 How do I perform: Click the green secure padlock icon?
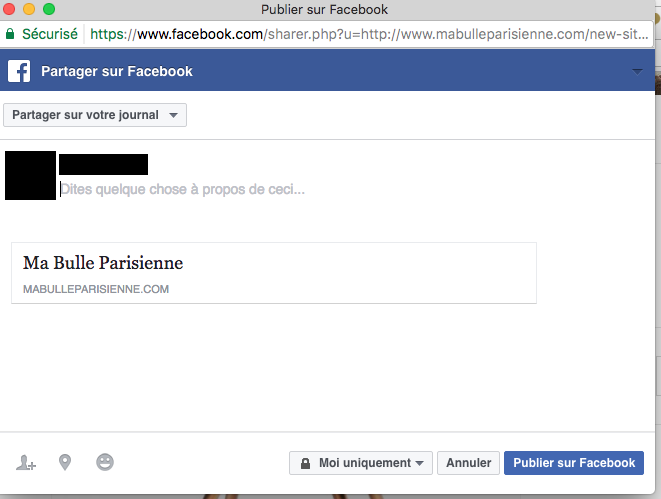10,34
